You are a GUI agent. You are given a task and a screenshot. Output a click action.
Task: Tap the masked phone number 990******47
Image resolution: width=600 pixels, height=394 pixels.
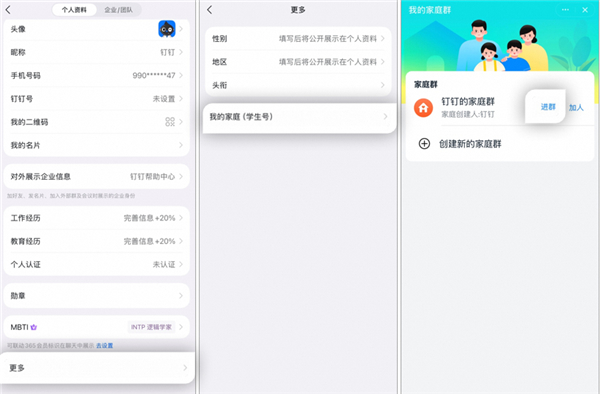[x=154, y=75]
